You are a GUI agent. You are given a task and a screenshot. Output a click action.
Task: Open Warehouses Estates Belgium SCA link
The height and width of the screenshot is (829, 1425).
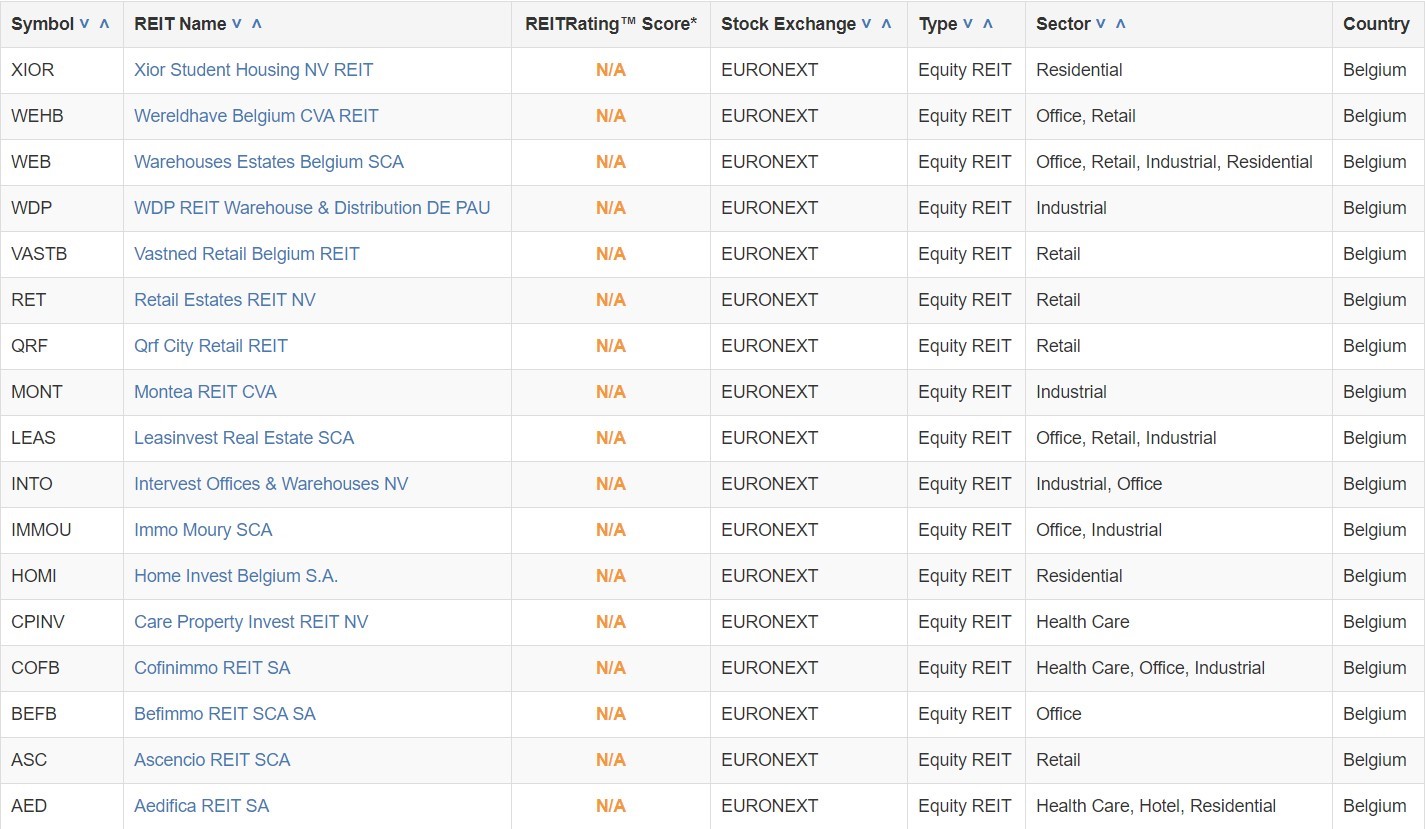tap(269, 162)
